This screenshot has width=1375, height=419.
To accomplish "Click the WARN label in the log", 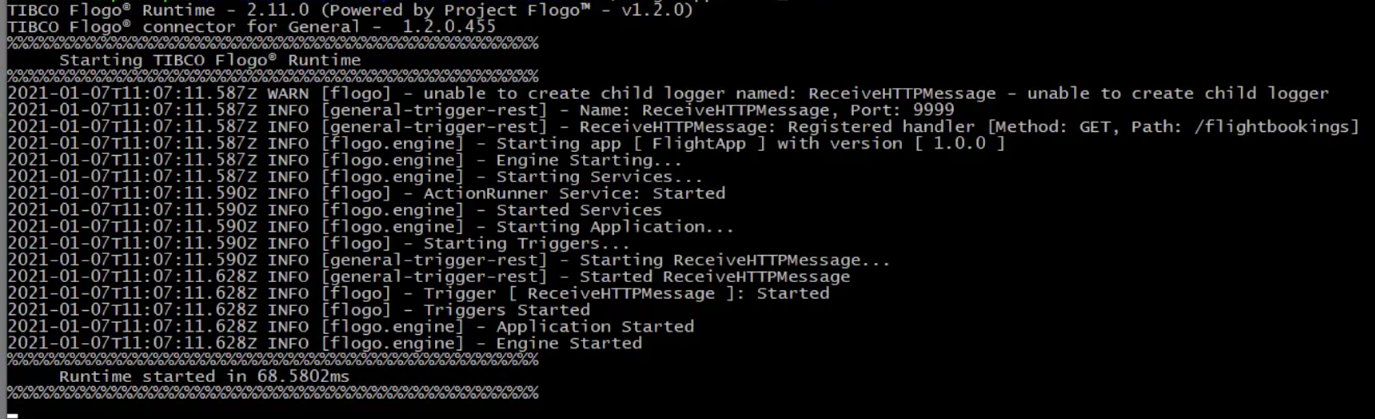I will coord(289,93).
